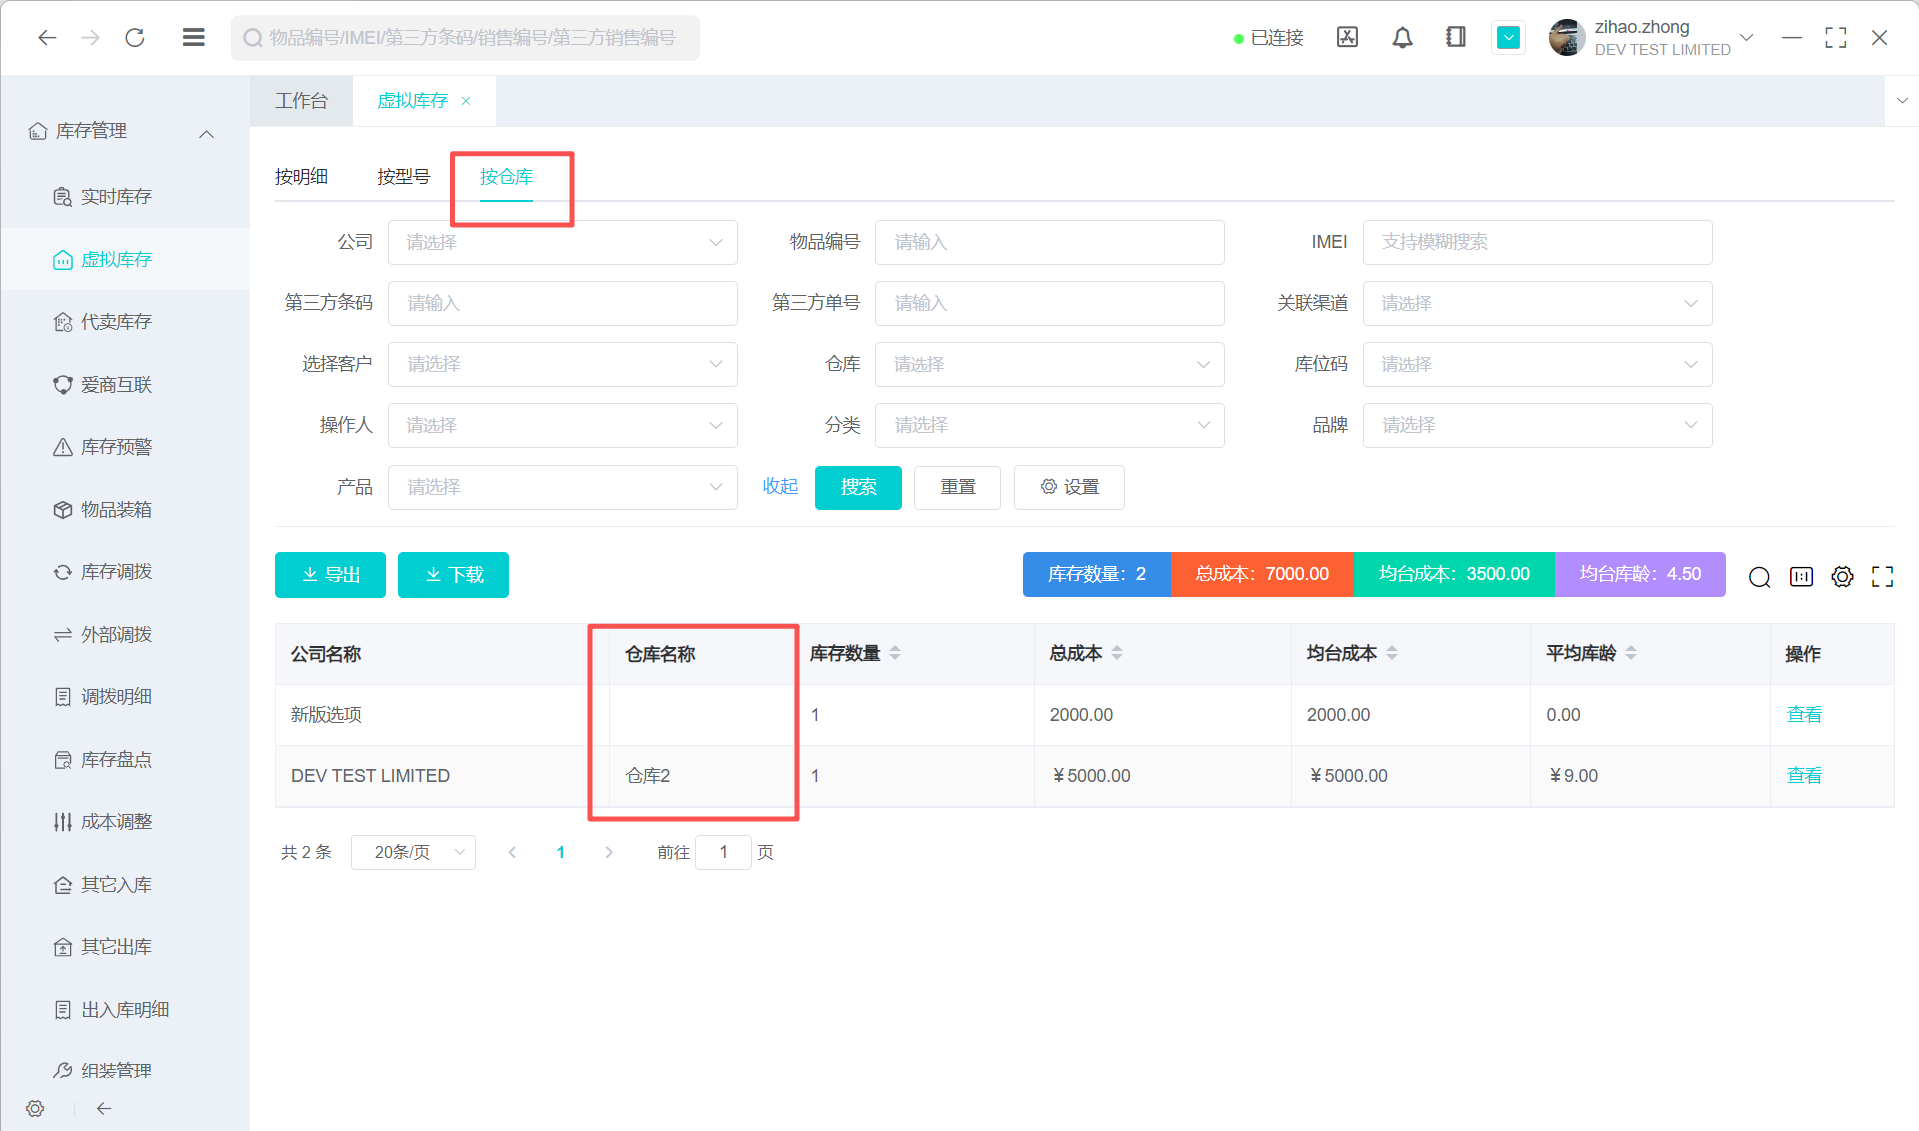The height and width of the screenshot is (1131, 1919).
Task: Click the table density icon
Action: click(1801, 576)
